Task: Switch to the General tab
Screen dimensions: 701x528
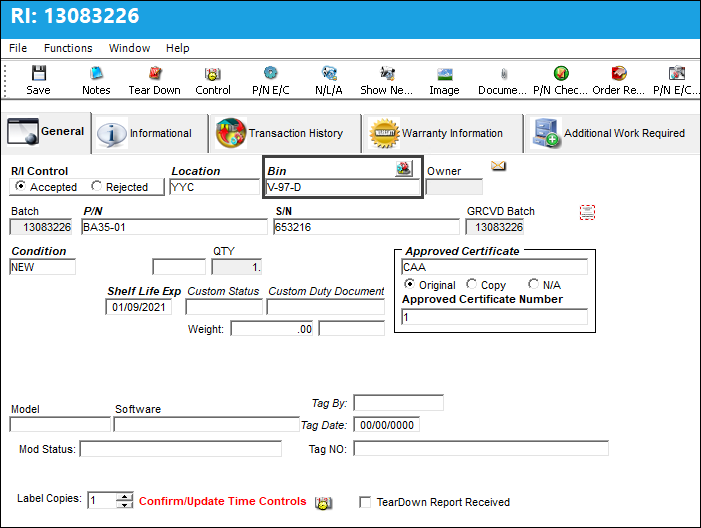Action: click(46, 132)
